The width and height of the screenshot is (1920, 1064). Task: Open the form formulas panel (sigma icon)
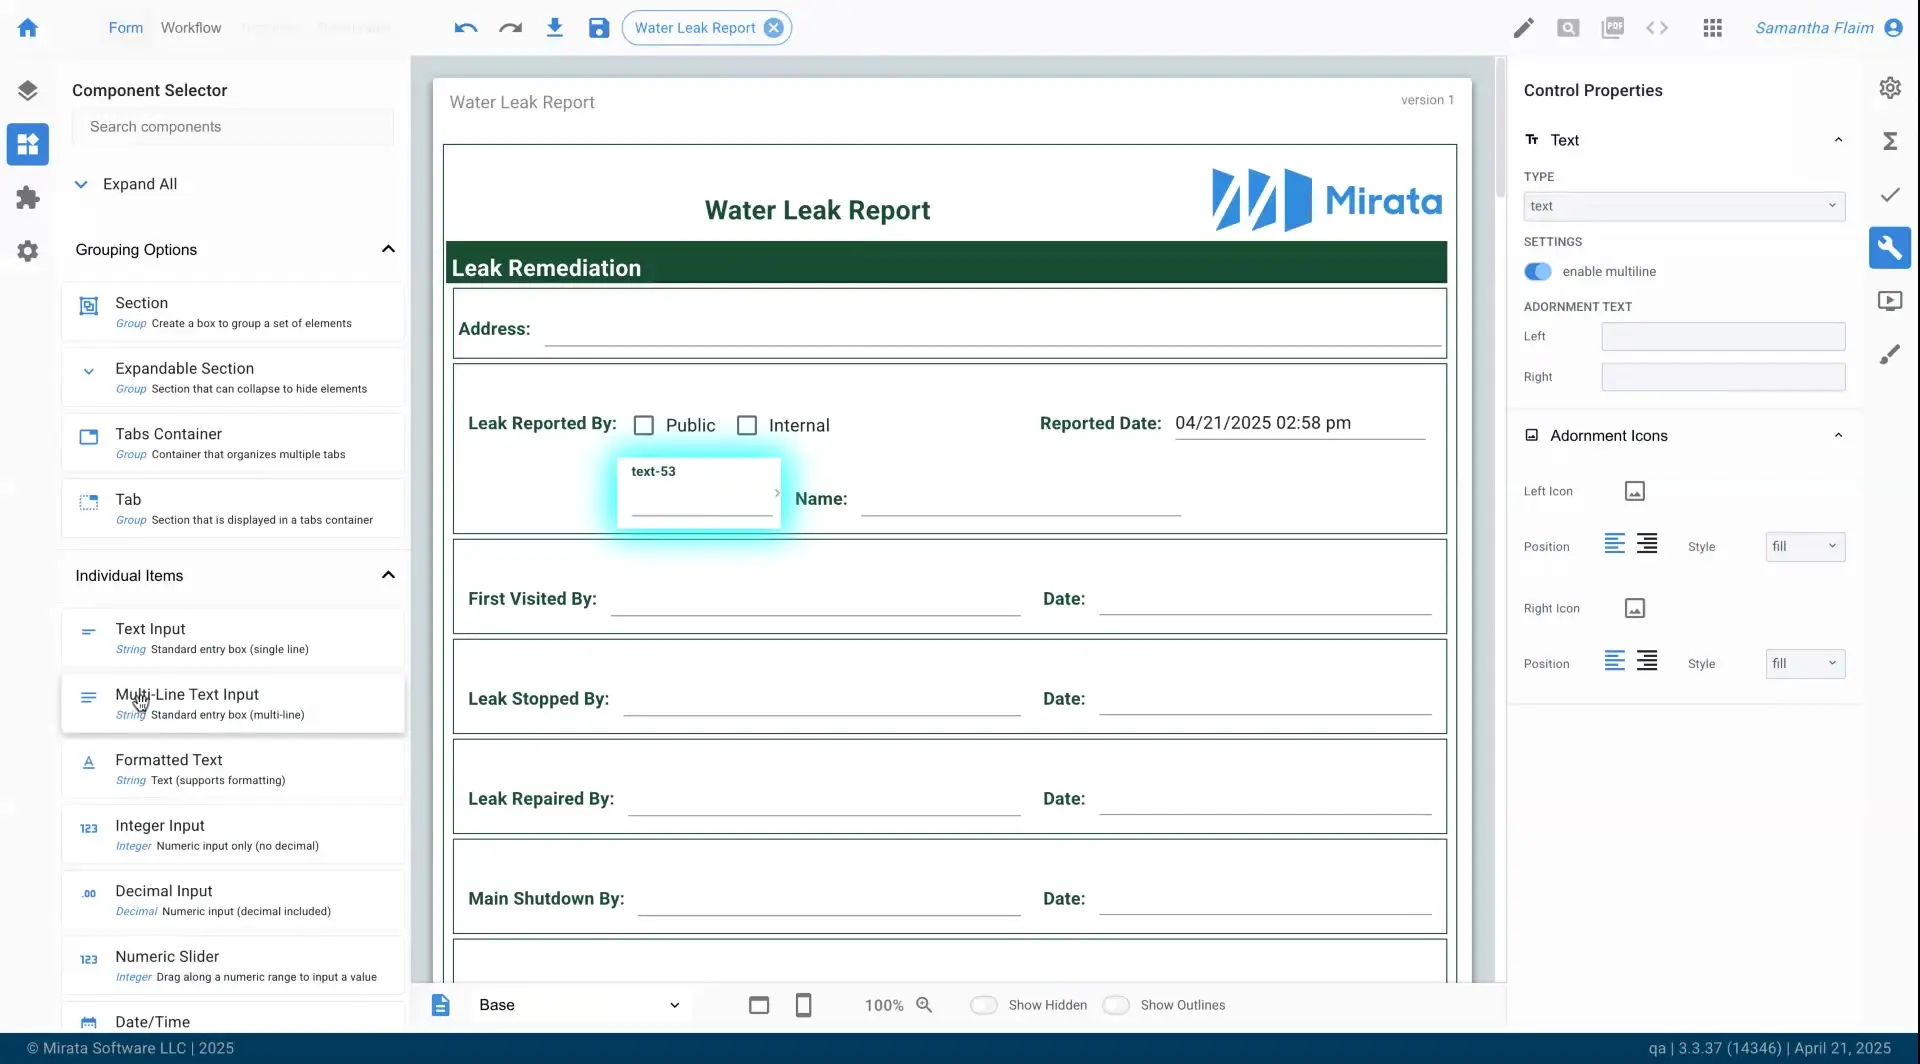tap(1889, 140)
